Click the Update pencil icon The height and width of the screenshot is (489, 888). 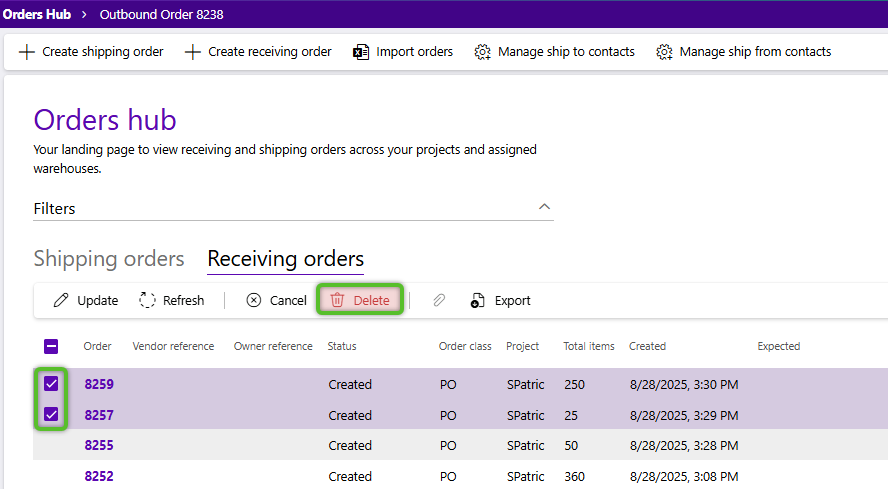click(x=62, y=300)
